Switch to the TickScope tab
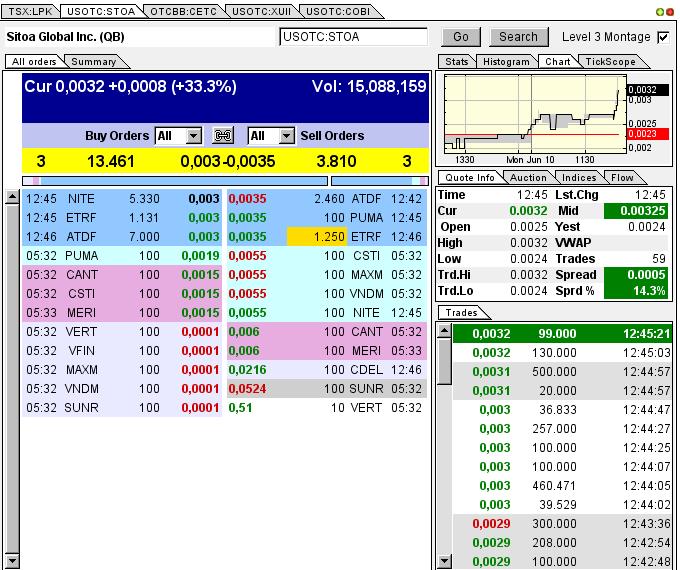Screen dimensions: 680x570 coord(610,62)
